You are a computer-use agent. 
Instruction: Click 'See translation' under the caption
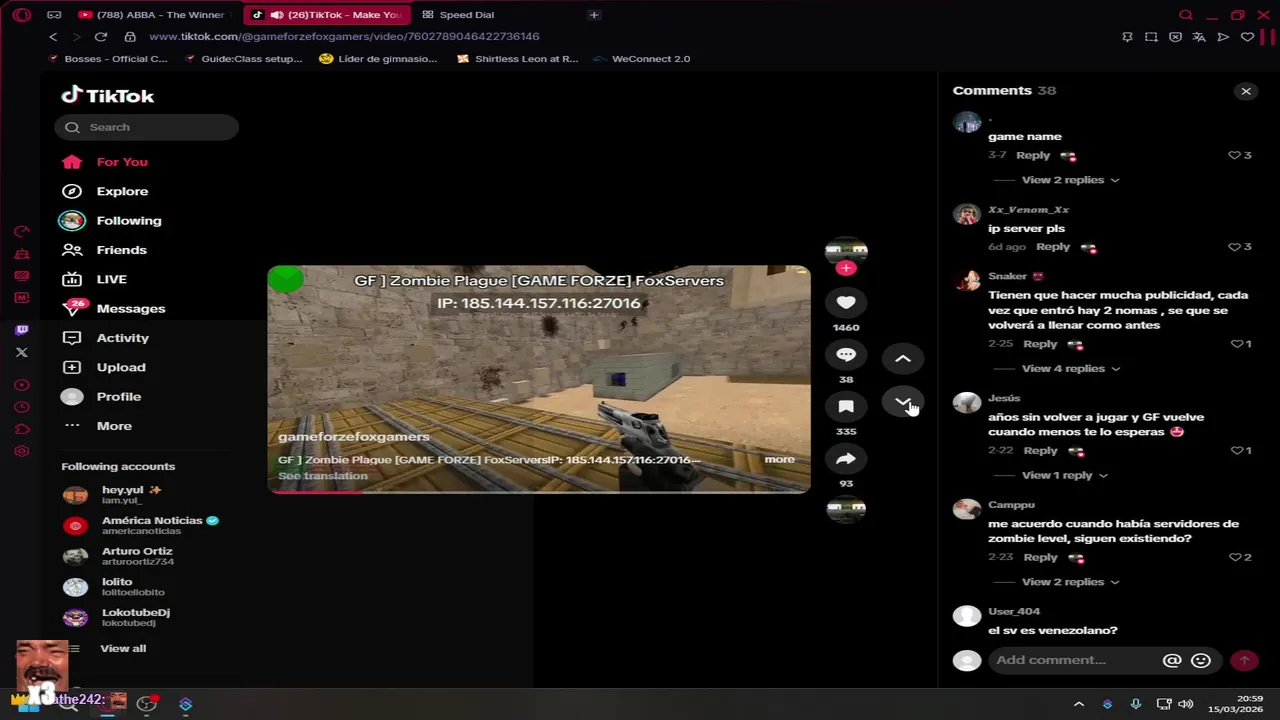[322, 476]
